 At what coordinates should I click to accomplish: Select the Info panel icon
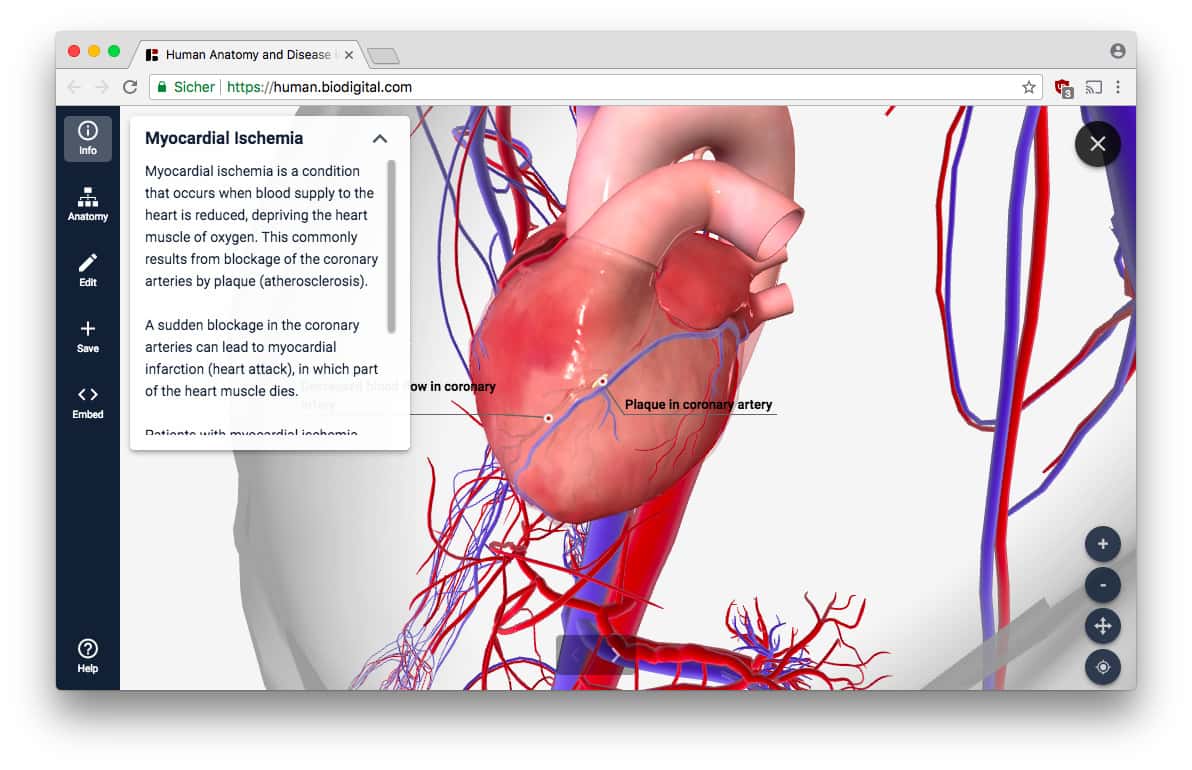pyautogui.click(x=87, y=138)
